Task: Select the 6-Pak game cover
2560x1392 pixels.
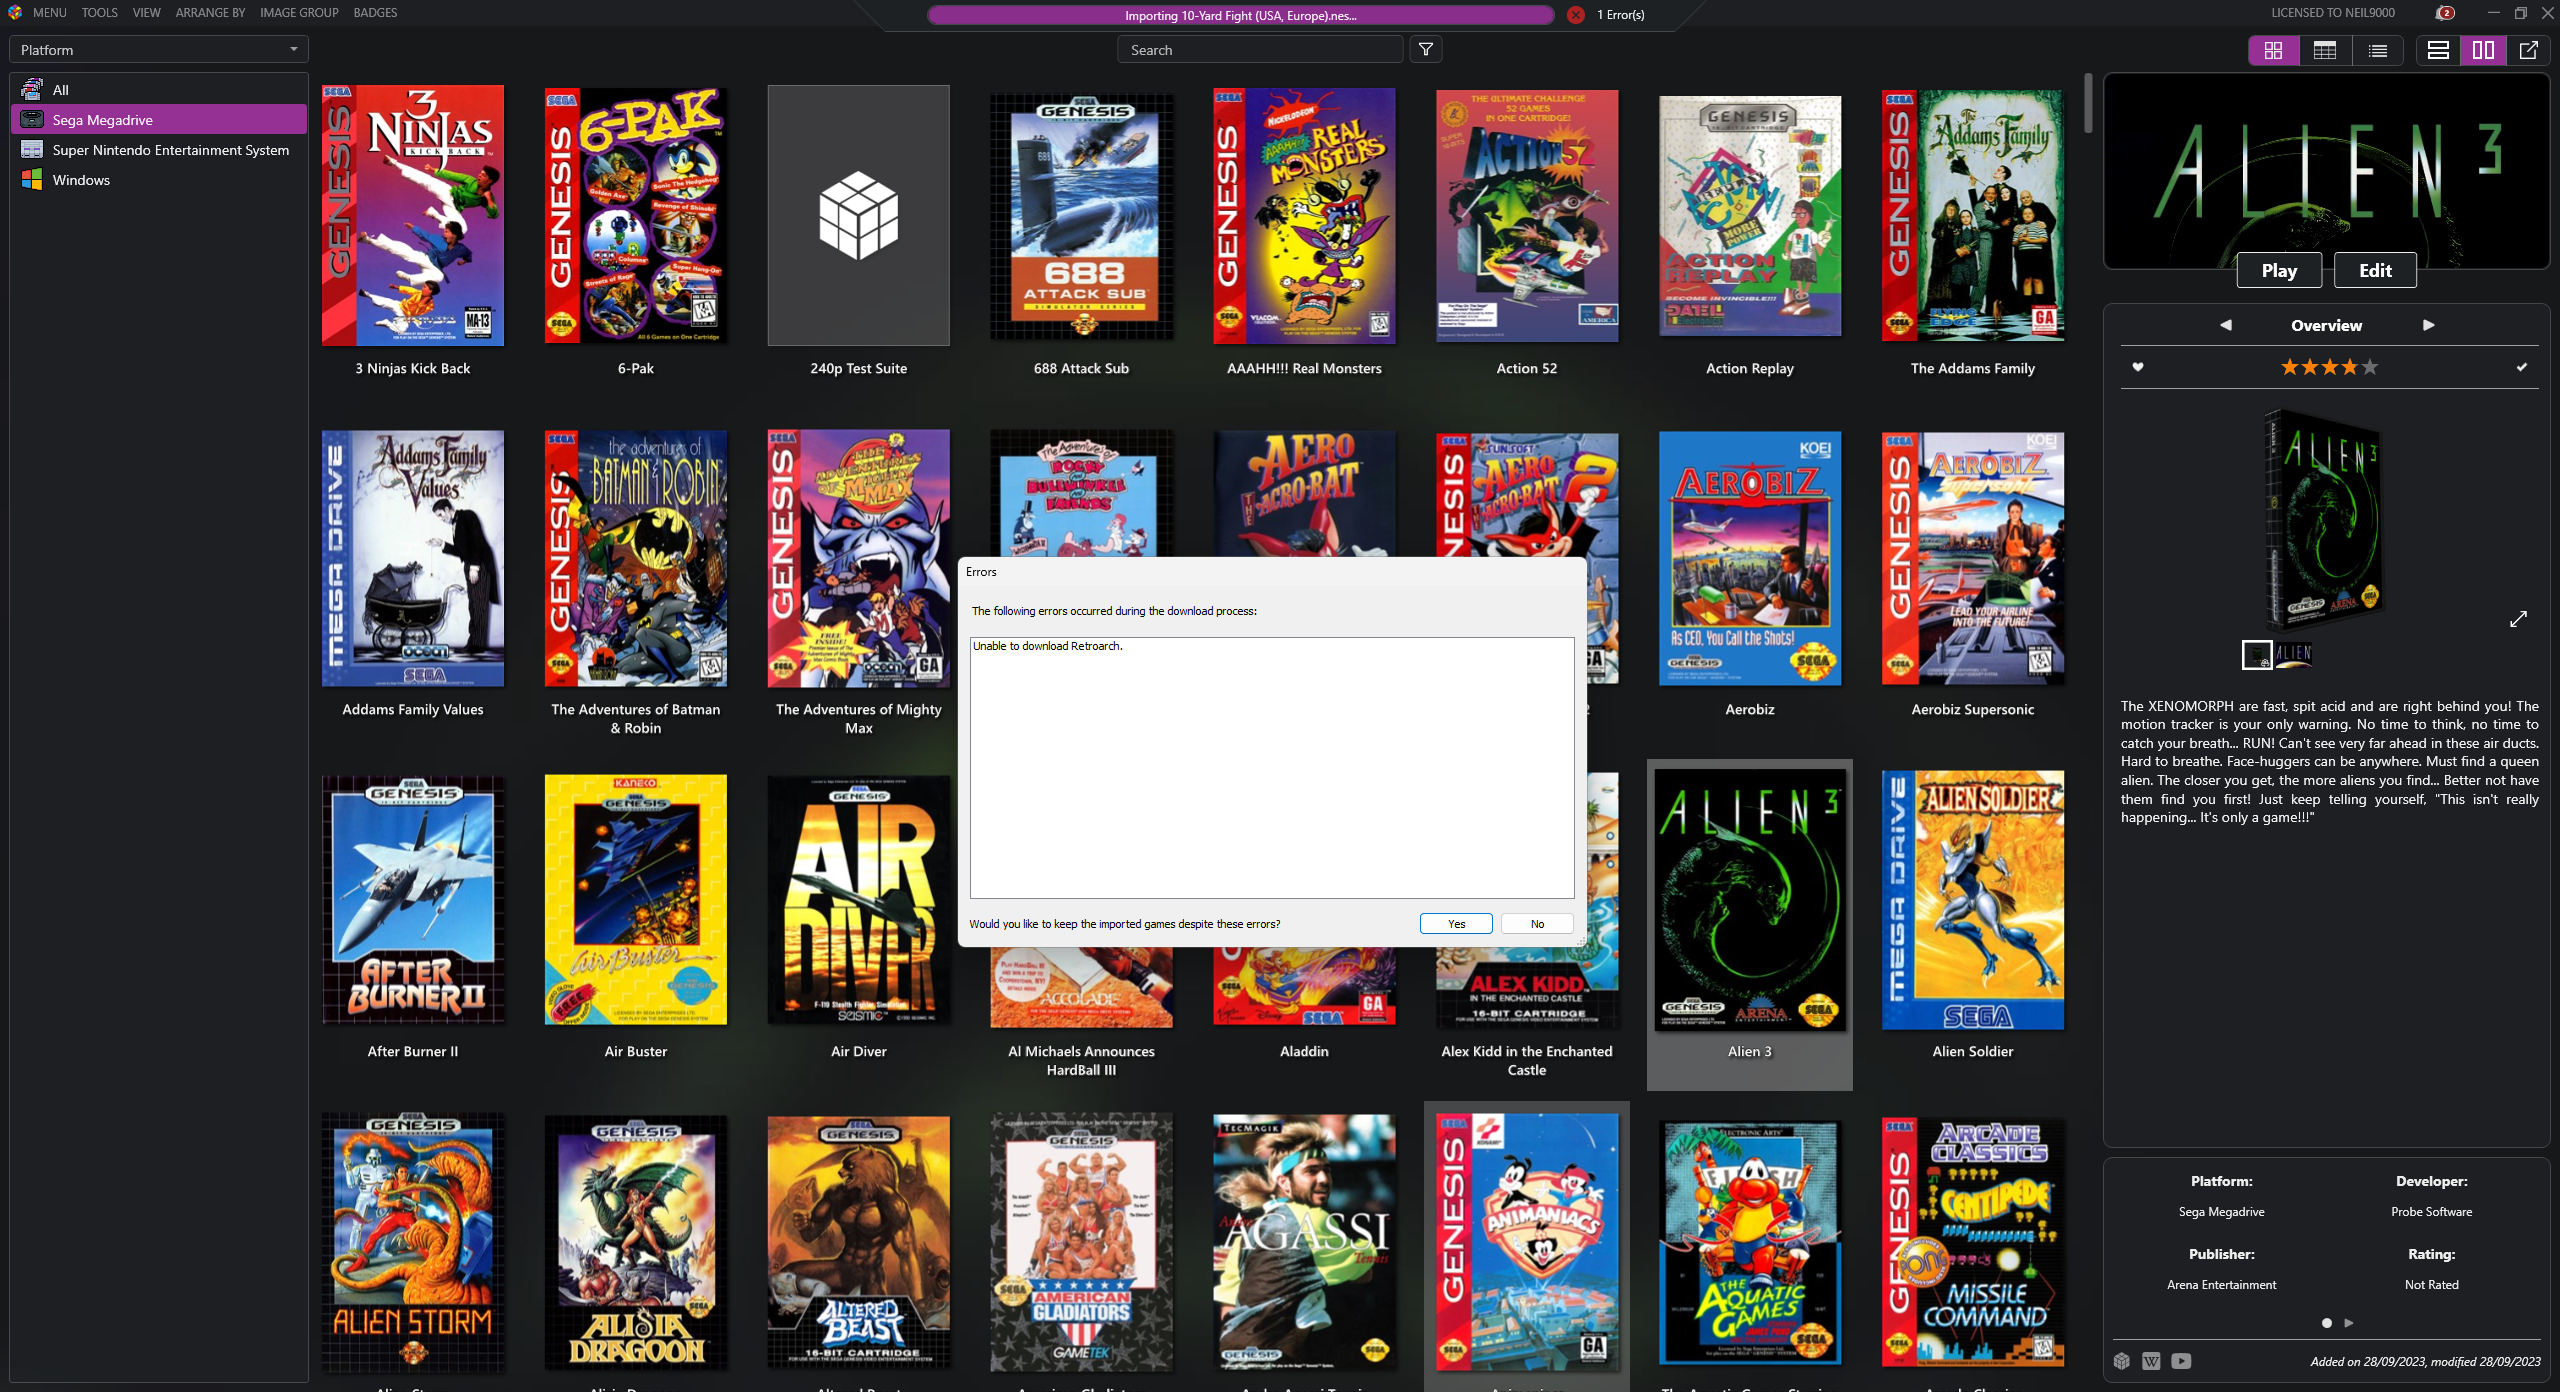Action: (636, 215)
